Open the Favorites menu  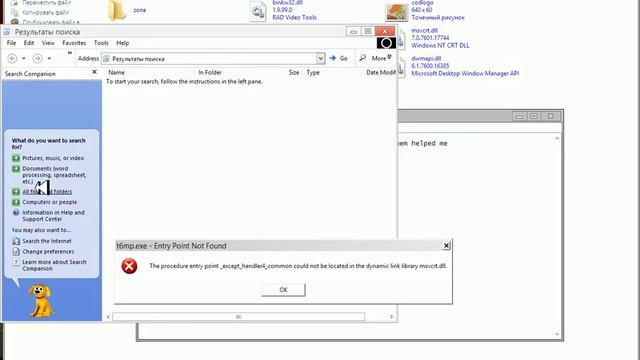(x=74, y=43)
